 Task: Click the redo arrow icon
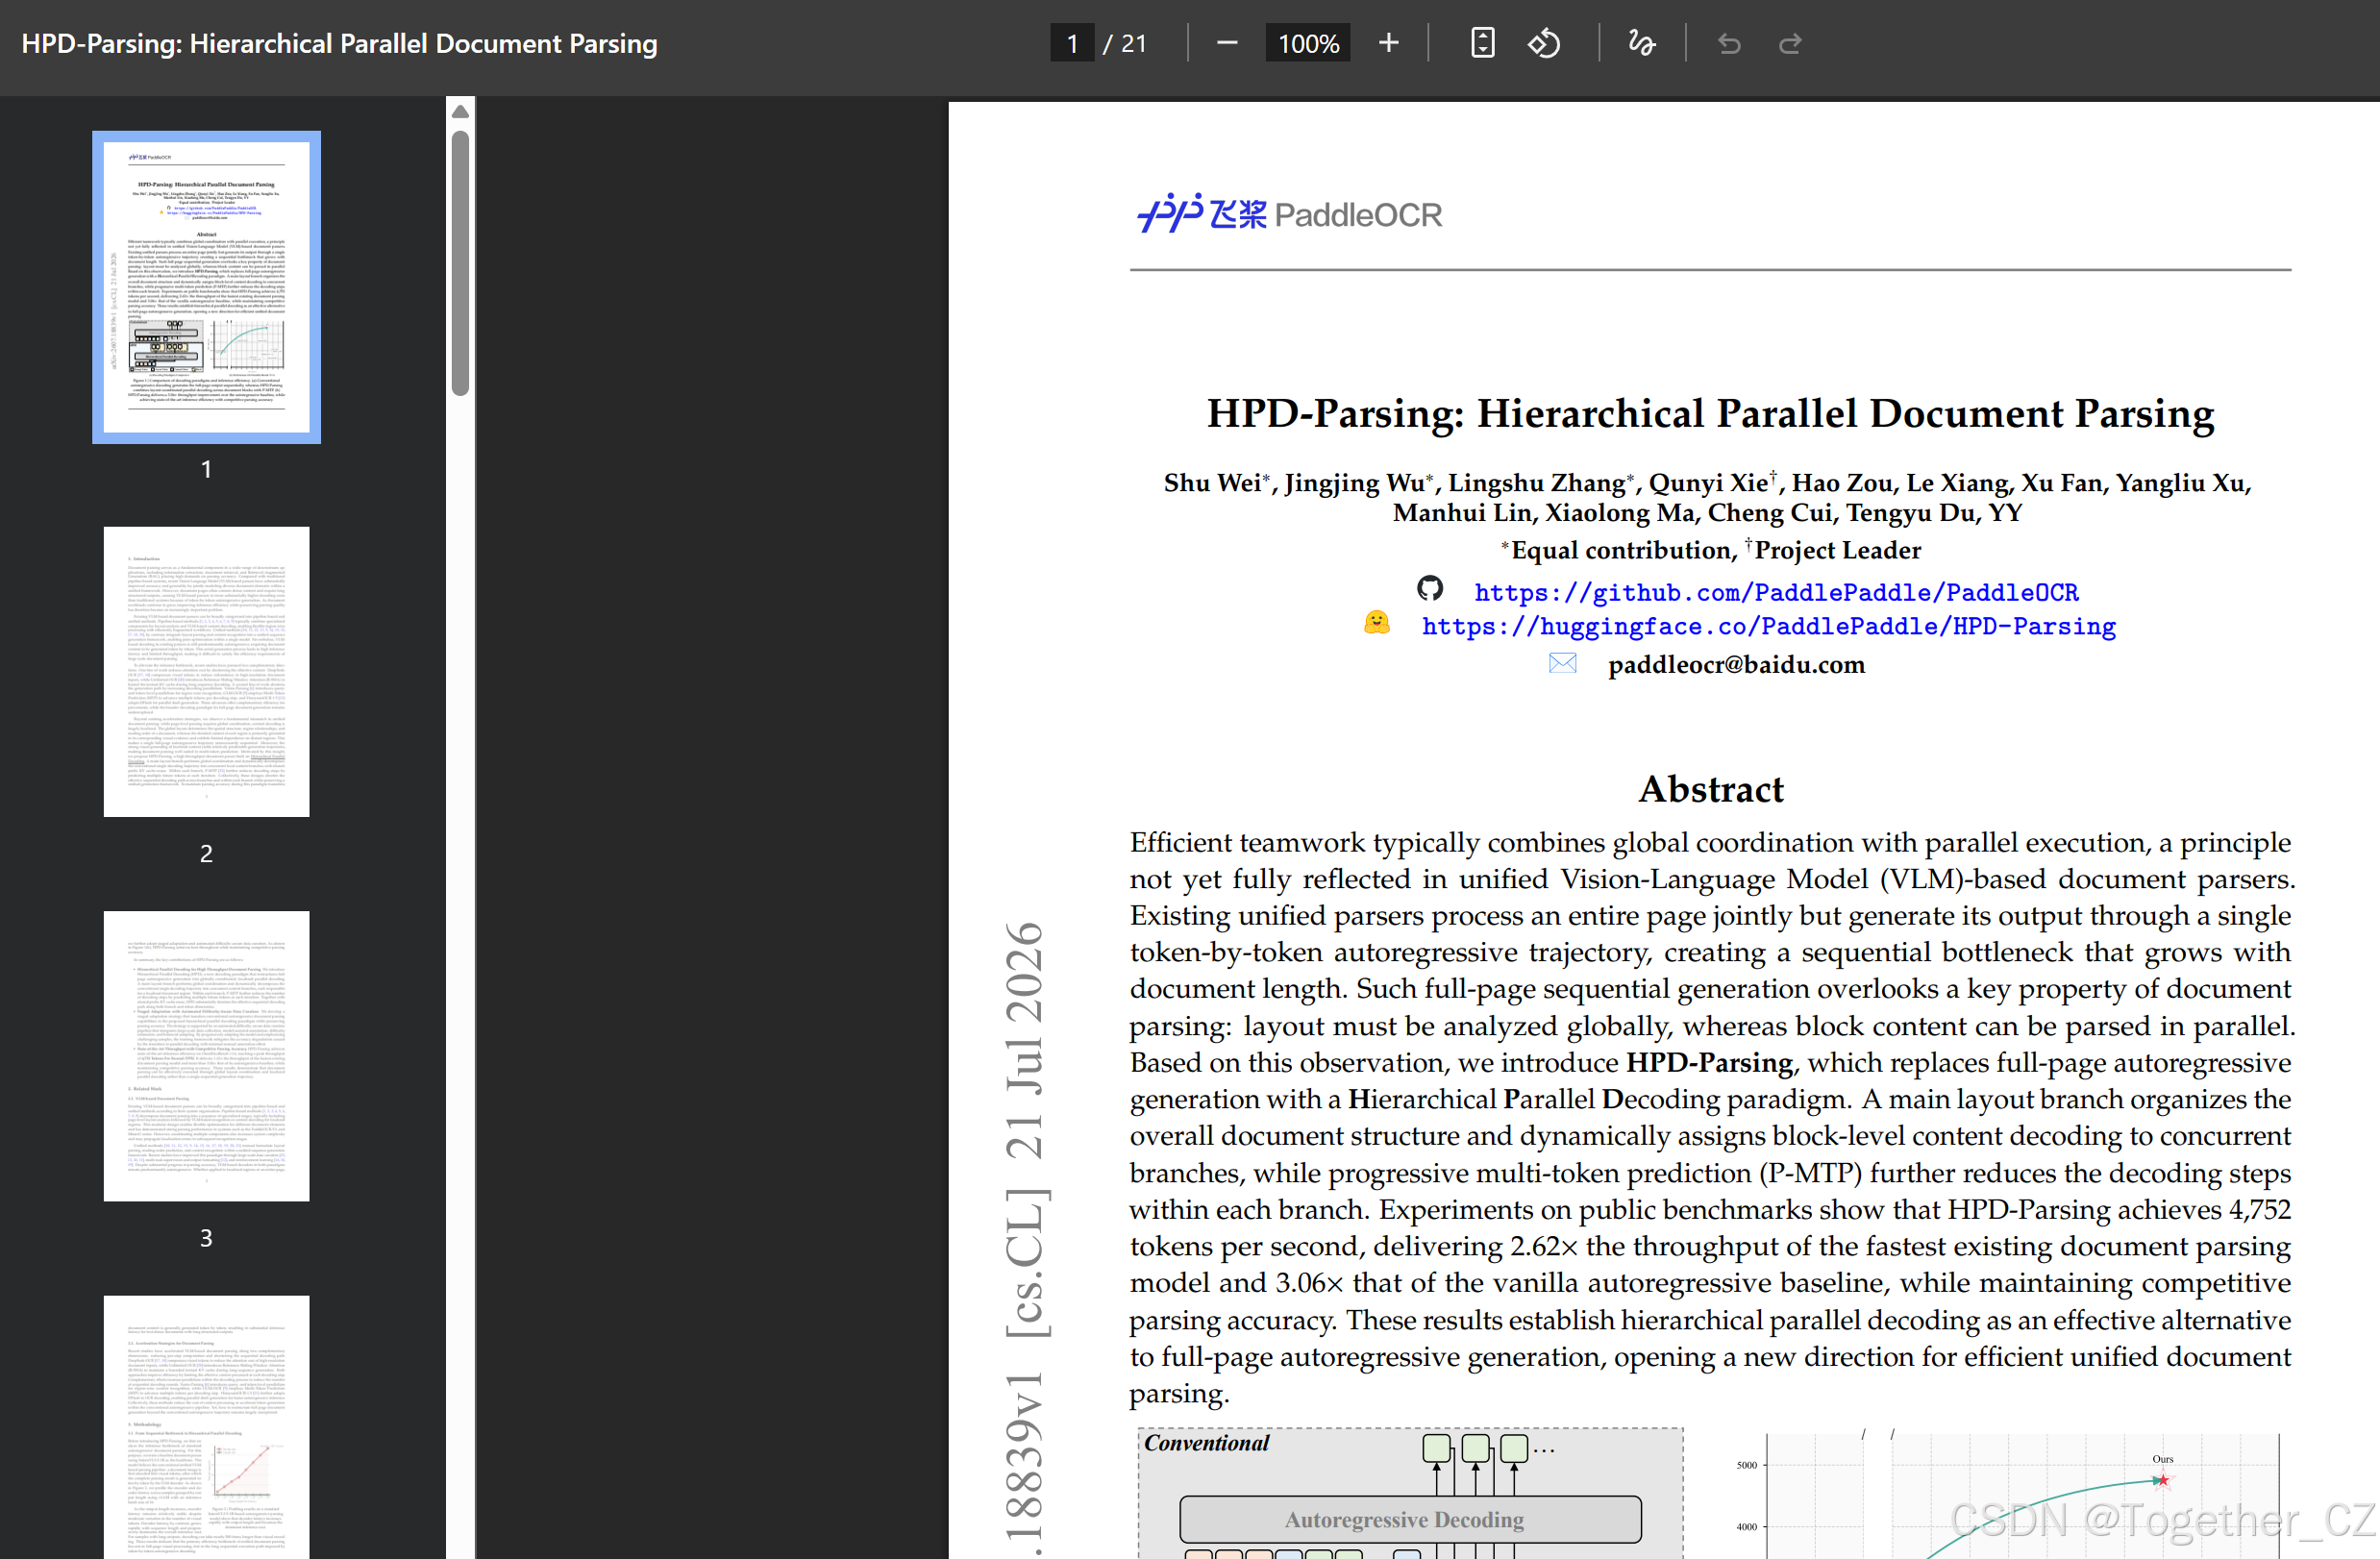[x=1790, y=43]
